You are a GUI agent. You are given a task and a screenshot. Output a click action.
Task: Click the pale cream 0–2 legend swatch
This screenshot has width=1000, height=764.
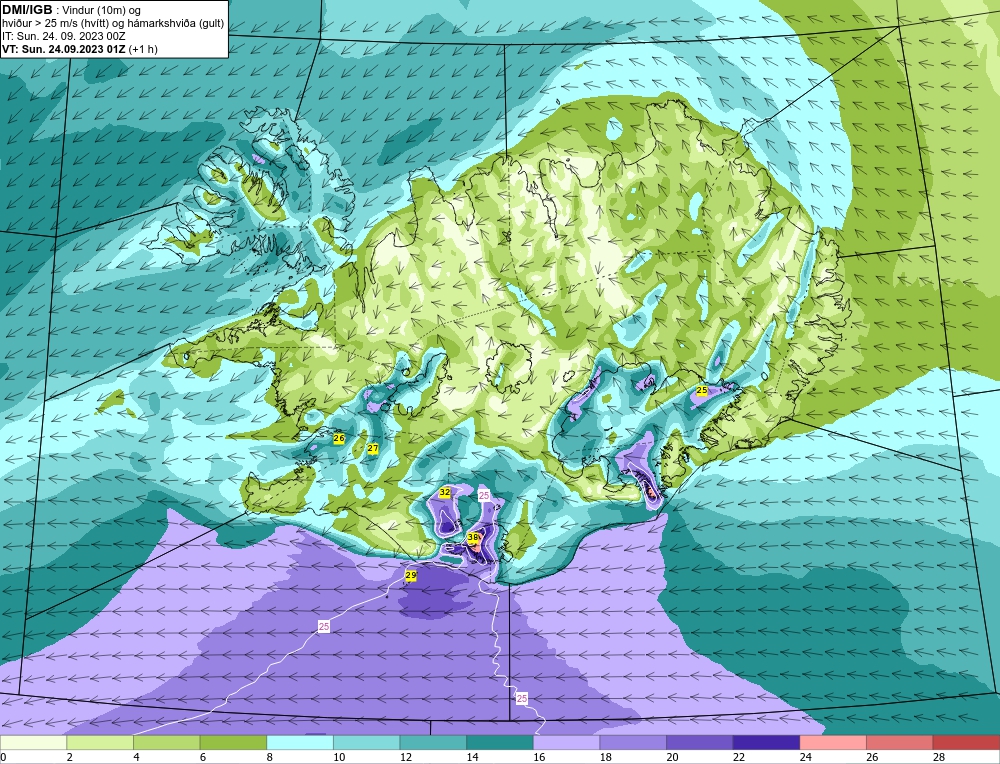click(x=33, y=743)
